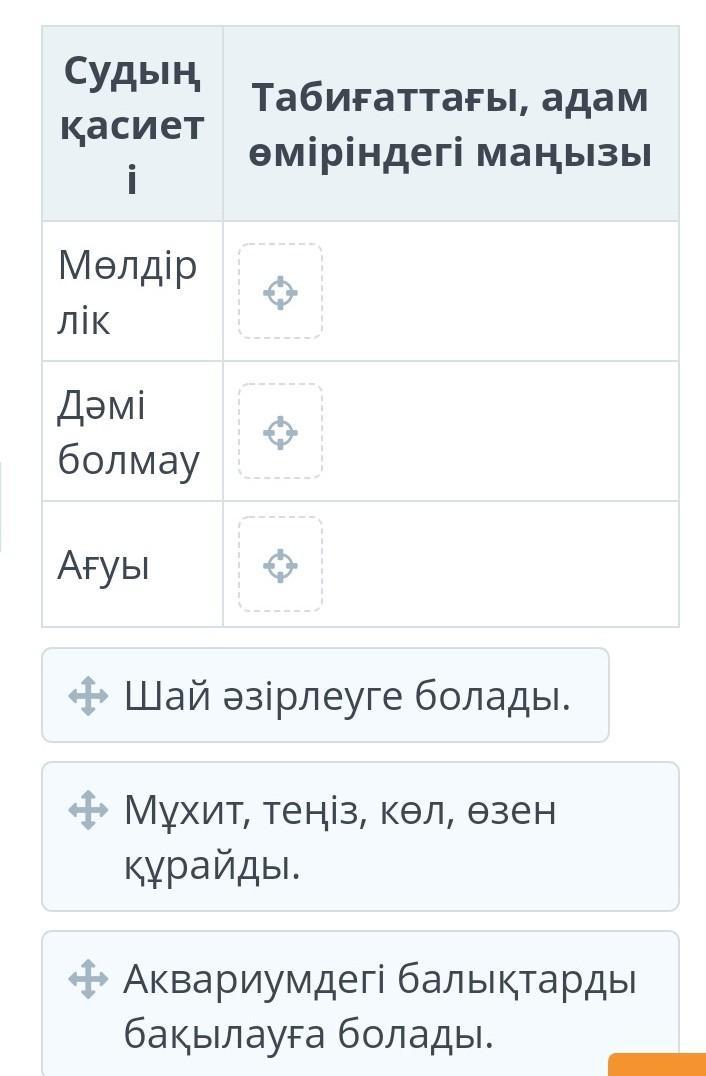Image resolution: width=706 pixels, height=1076 pixels.
Task: Click the move handle icon on Мұхит, теңіз card
Action: (x=88, y=810)
